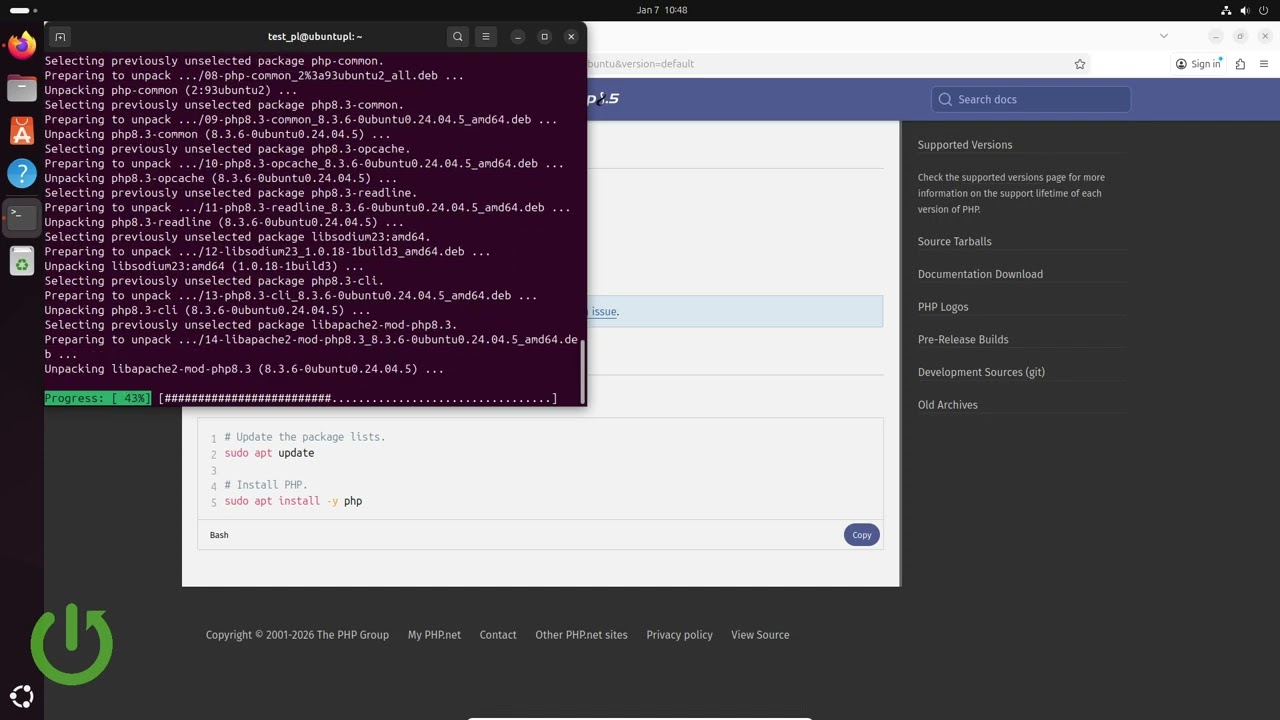Viewport: 1280px width, 720px height.
Task: Open the Supported Versions sidebar link
Action: 965,145
